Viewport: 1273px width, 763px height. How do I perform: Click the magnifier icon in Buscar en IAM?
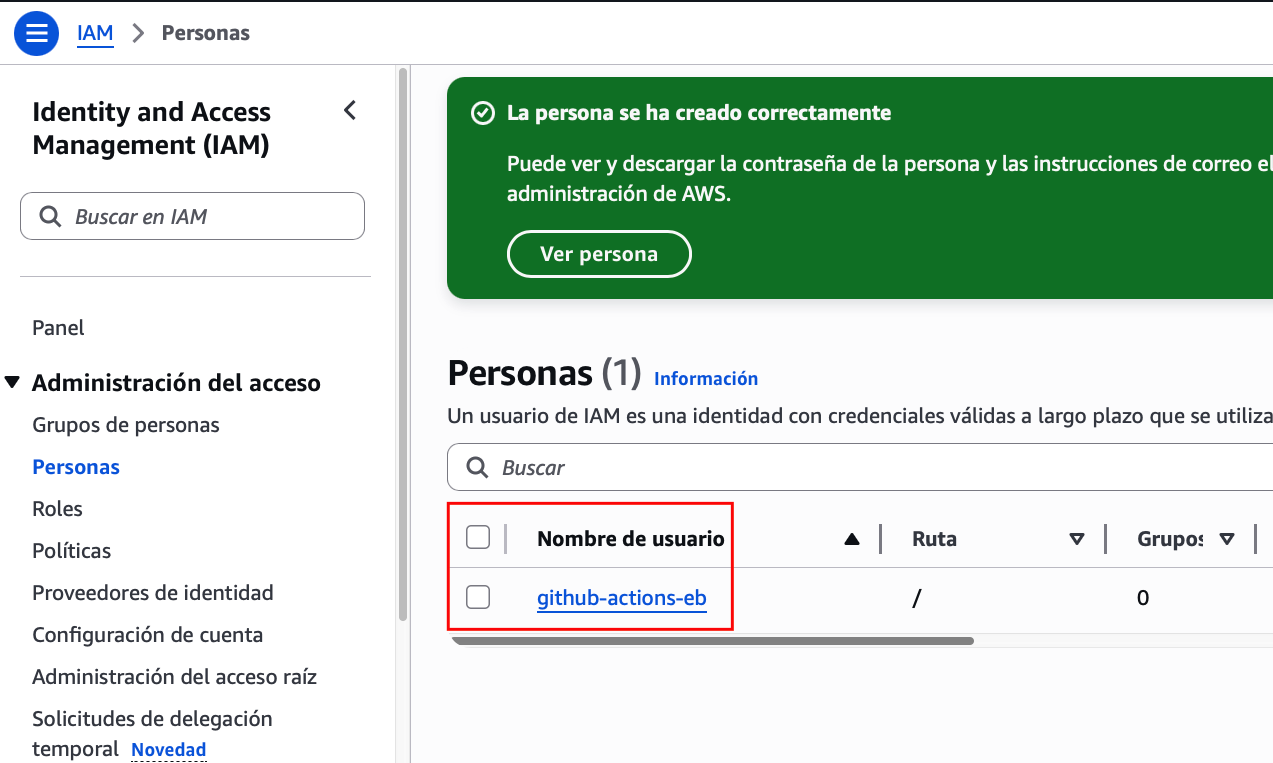[49, 216]
